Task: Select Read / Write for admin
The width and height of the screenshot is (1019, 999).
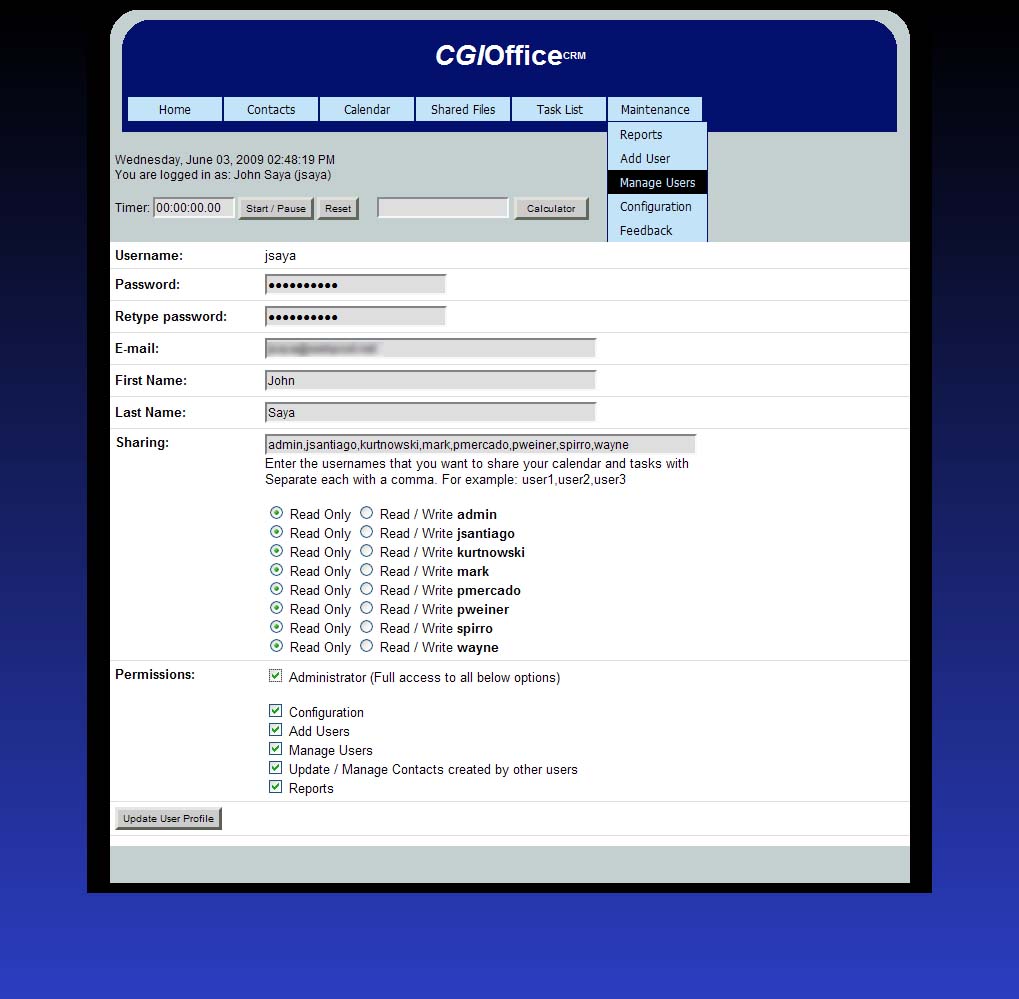Action: [x=367, y=513]
